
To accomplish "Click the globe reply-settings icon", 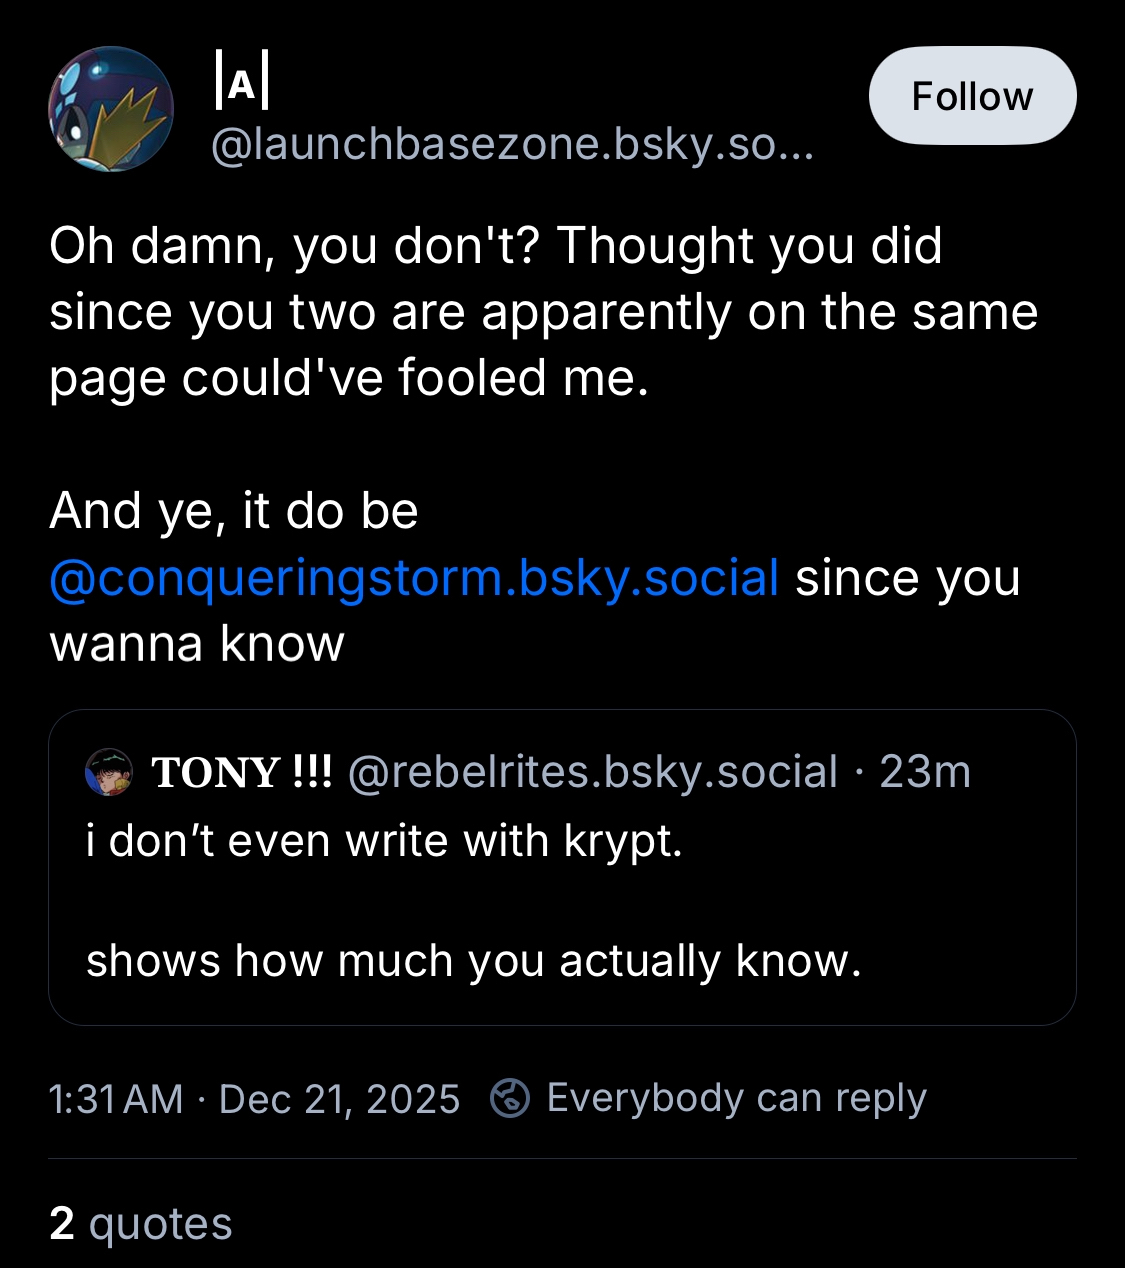I will pyautogui.click(x=510, y=1098).
